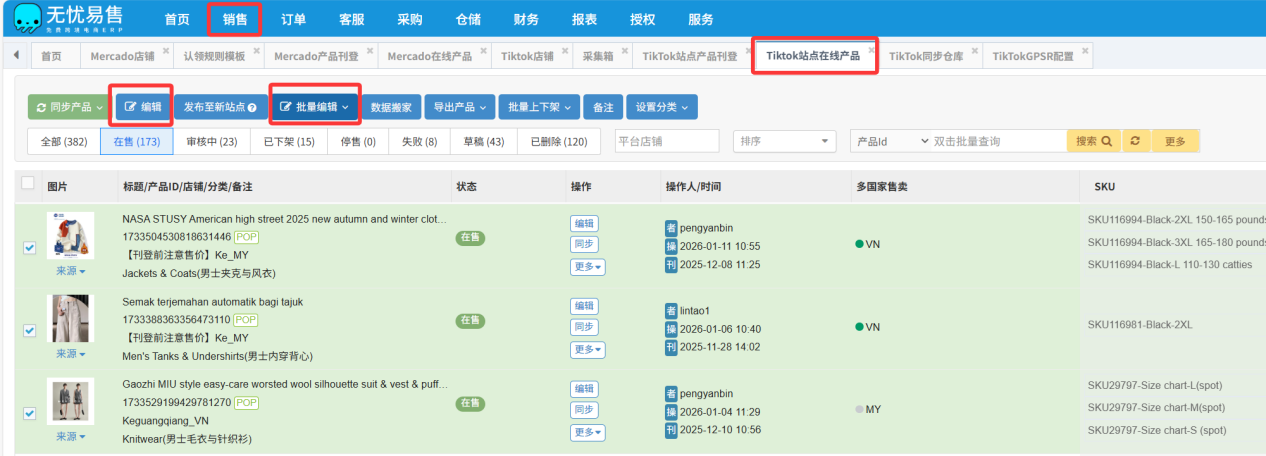Open the 订单 menu in top navigation
The image size is (1266, 456).
coord(293,20)
